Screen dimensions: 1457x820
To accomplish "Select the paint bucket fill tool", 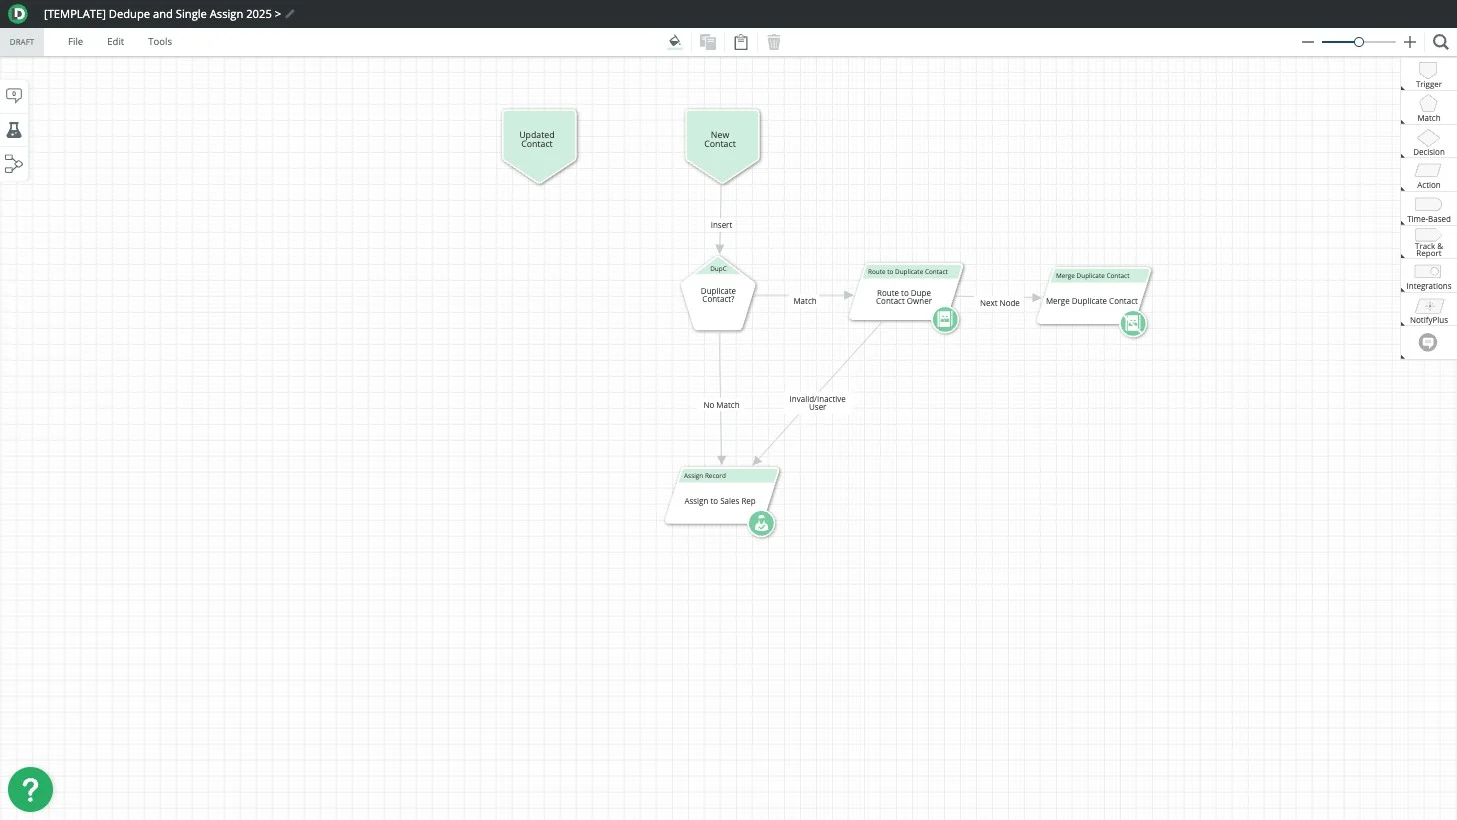I will pyautogui.click(x=675, y=42).
